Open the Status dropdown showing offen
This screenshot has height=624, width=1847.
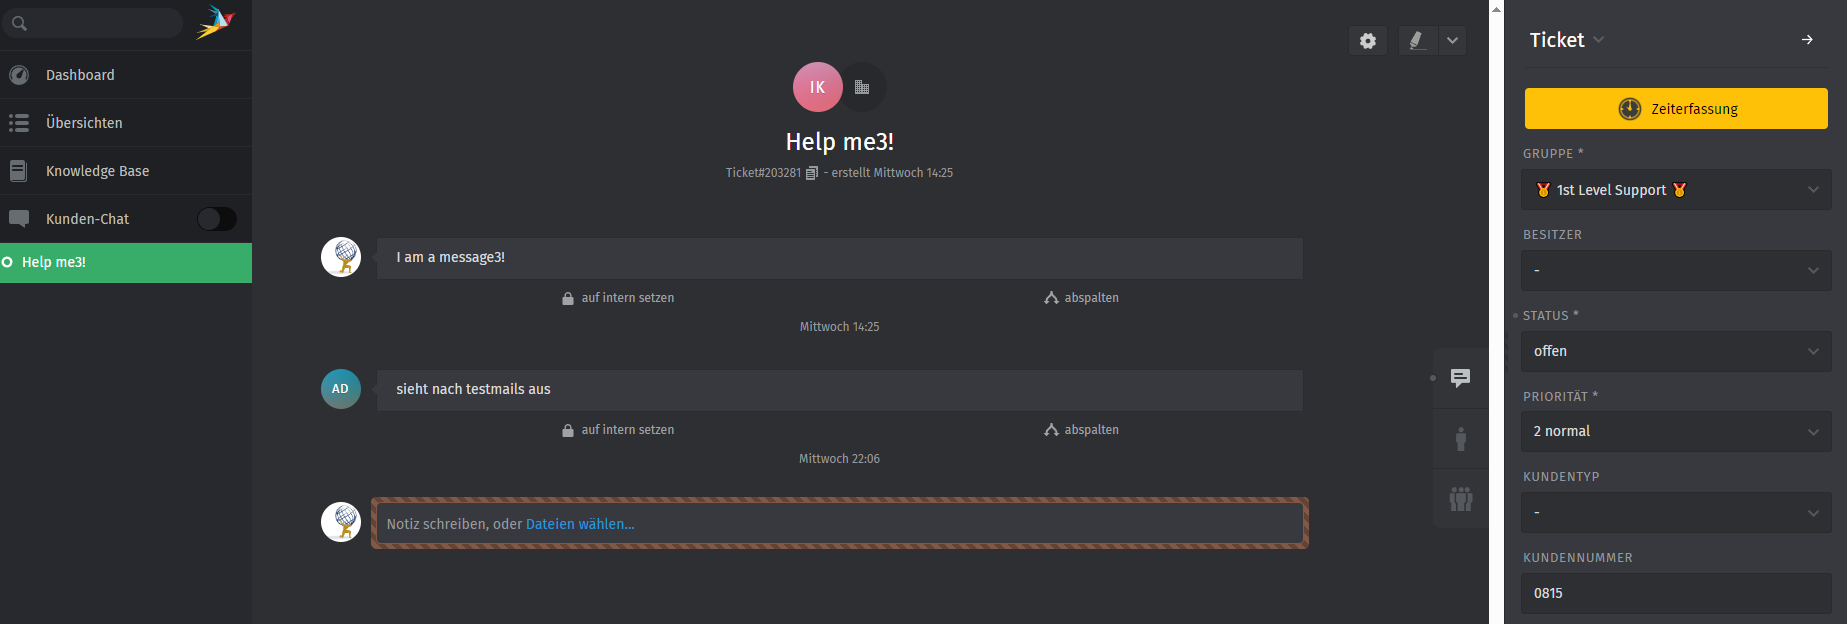click(x=1676, y=351)
